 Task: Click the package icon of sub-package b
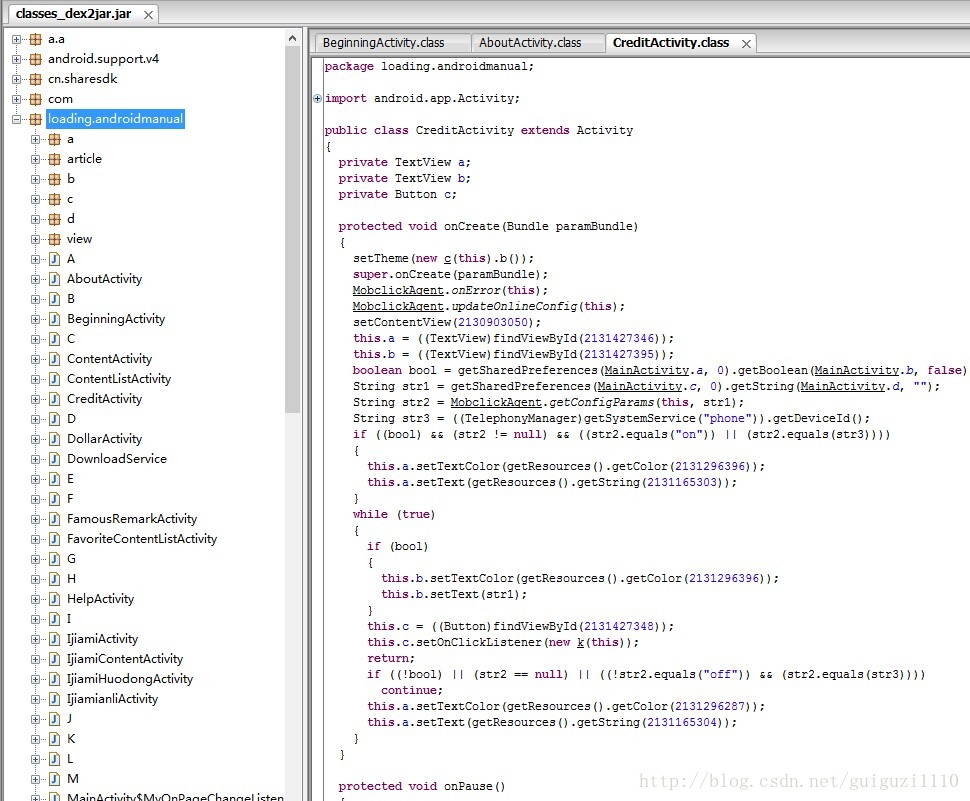point(54,179)
